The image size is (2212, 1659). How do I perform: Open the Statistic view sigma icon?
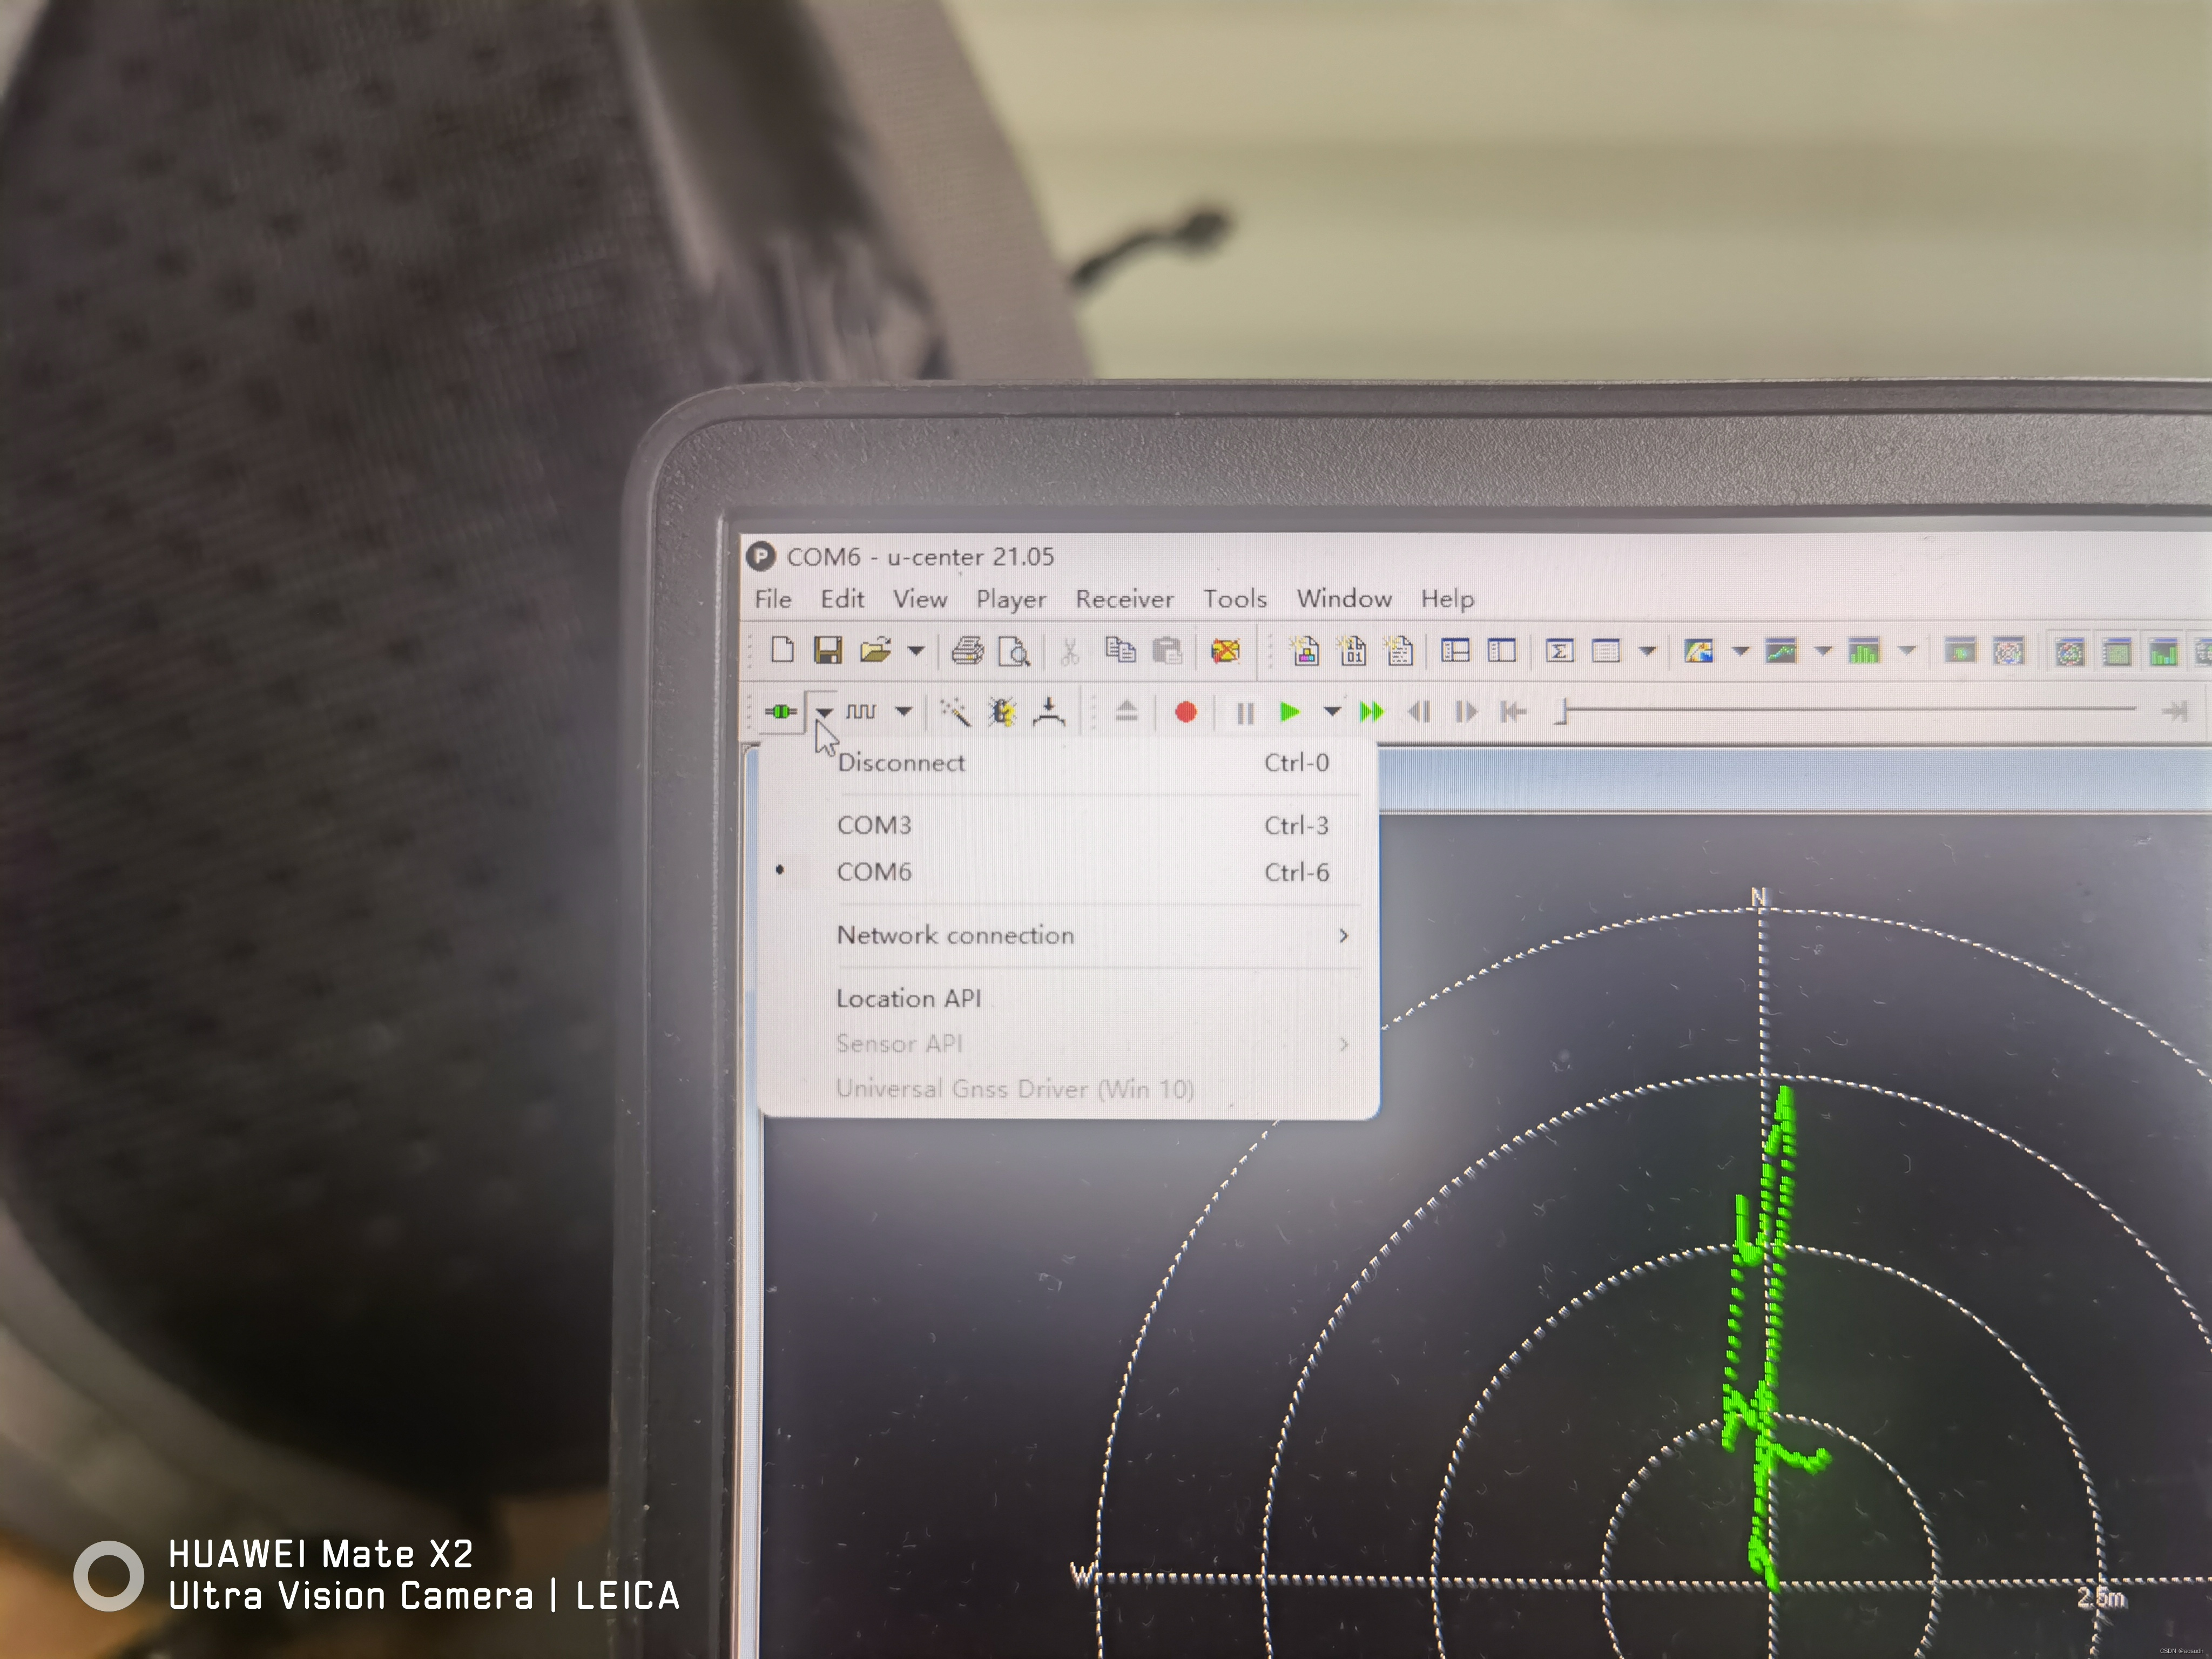[1559, 652]
